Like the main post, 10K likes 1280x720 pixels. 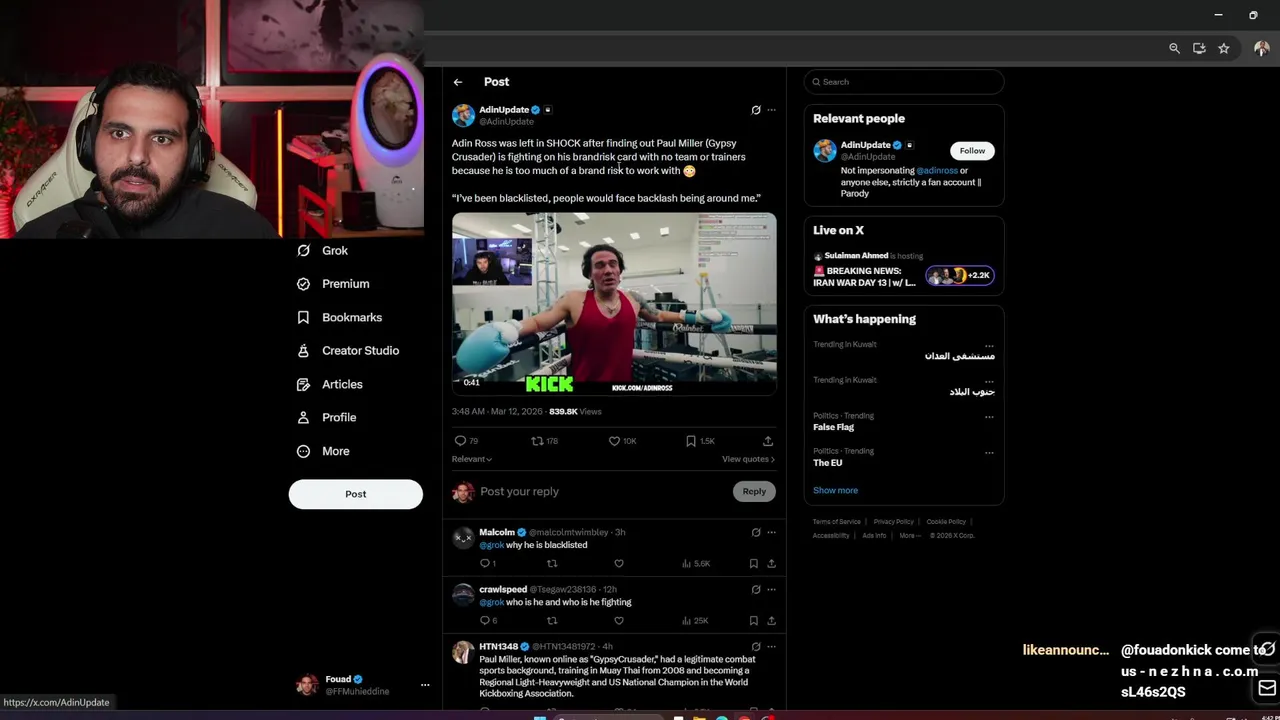click(x=623, y=441)
